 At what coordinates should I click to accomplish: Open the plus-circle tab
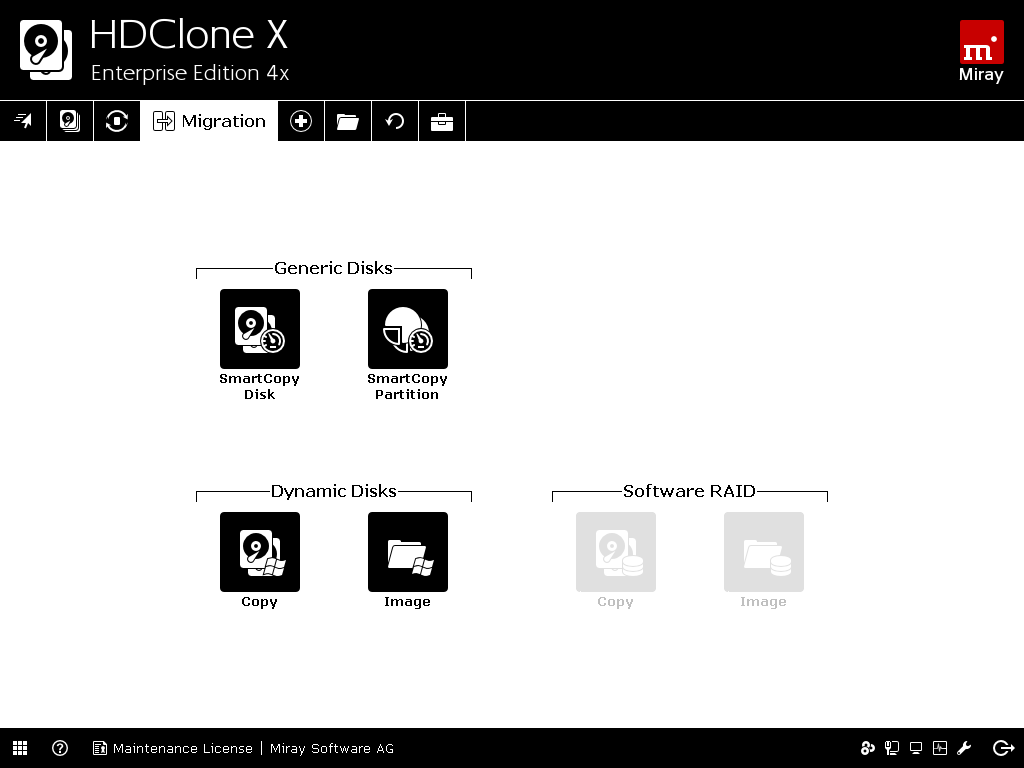[x=301, y=121]
